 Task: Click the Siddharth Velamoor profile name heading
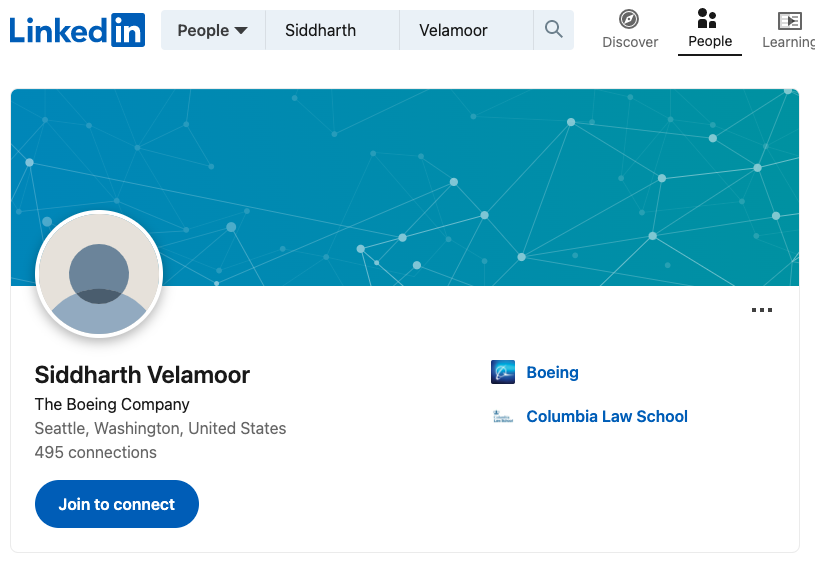pos(142,375)
